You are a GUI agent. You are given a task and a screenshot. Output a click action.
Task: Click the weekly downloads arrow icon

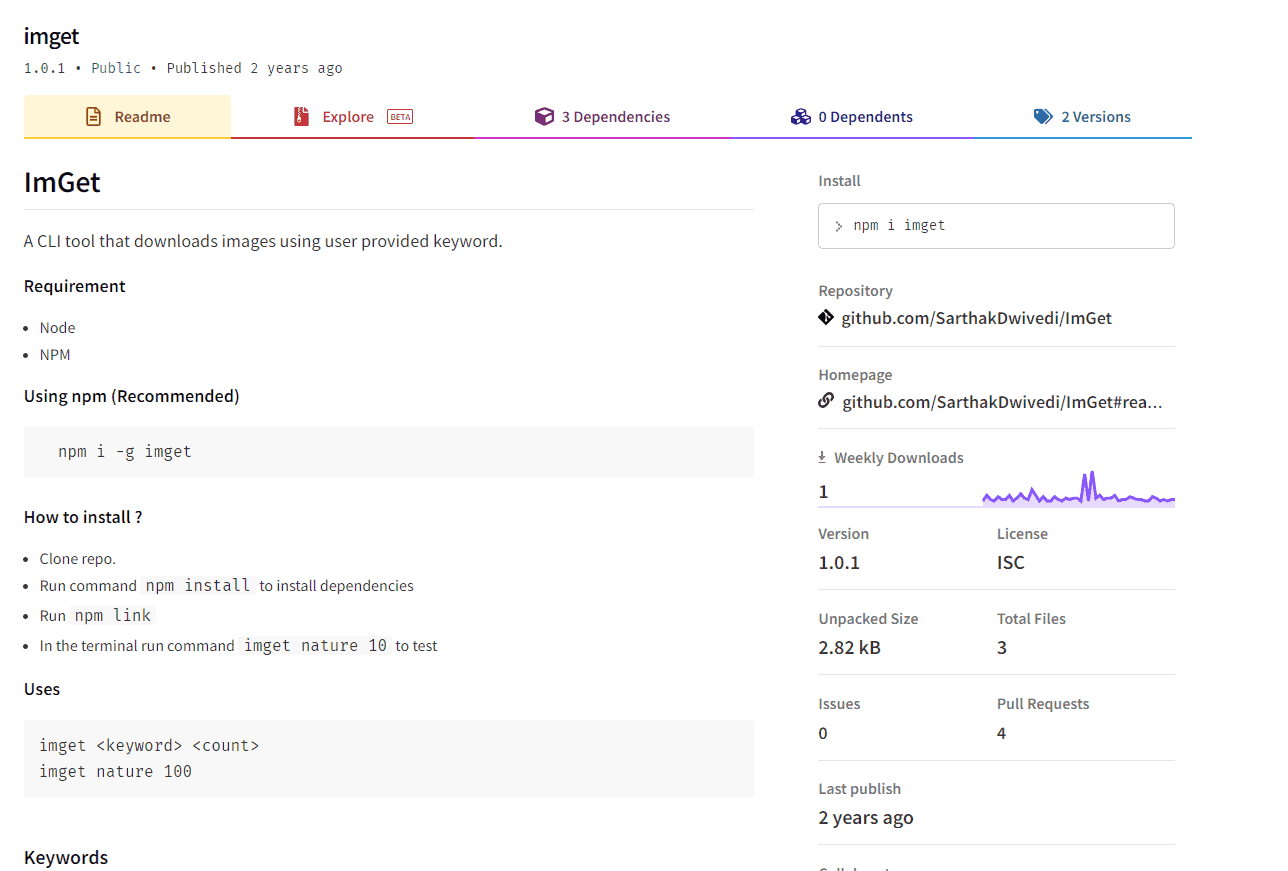point(822,458)
